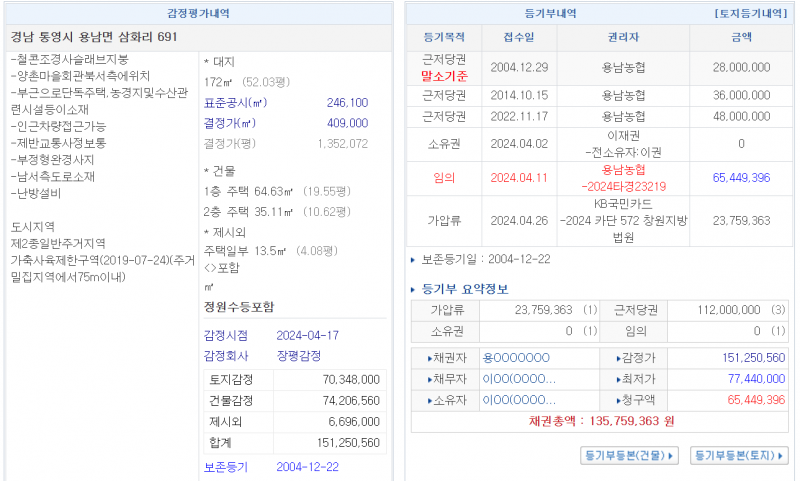Click the -남서측도로소재 description line

[53, 176]
